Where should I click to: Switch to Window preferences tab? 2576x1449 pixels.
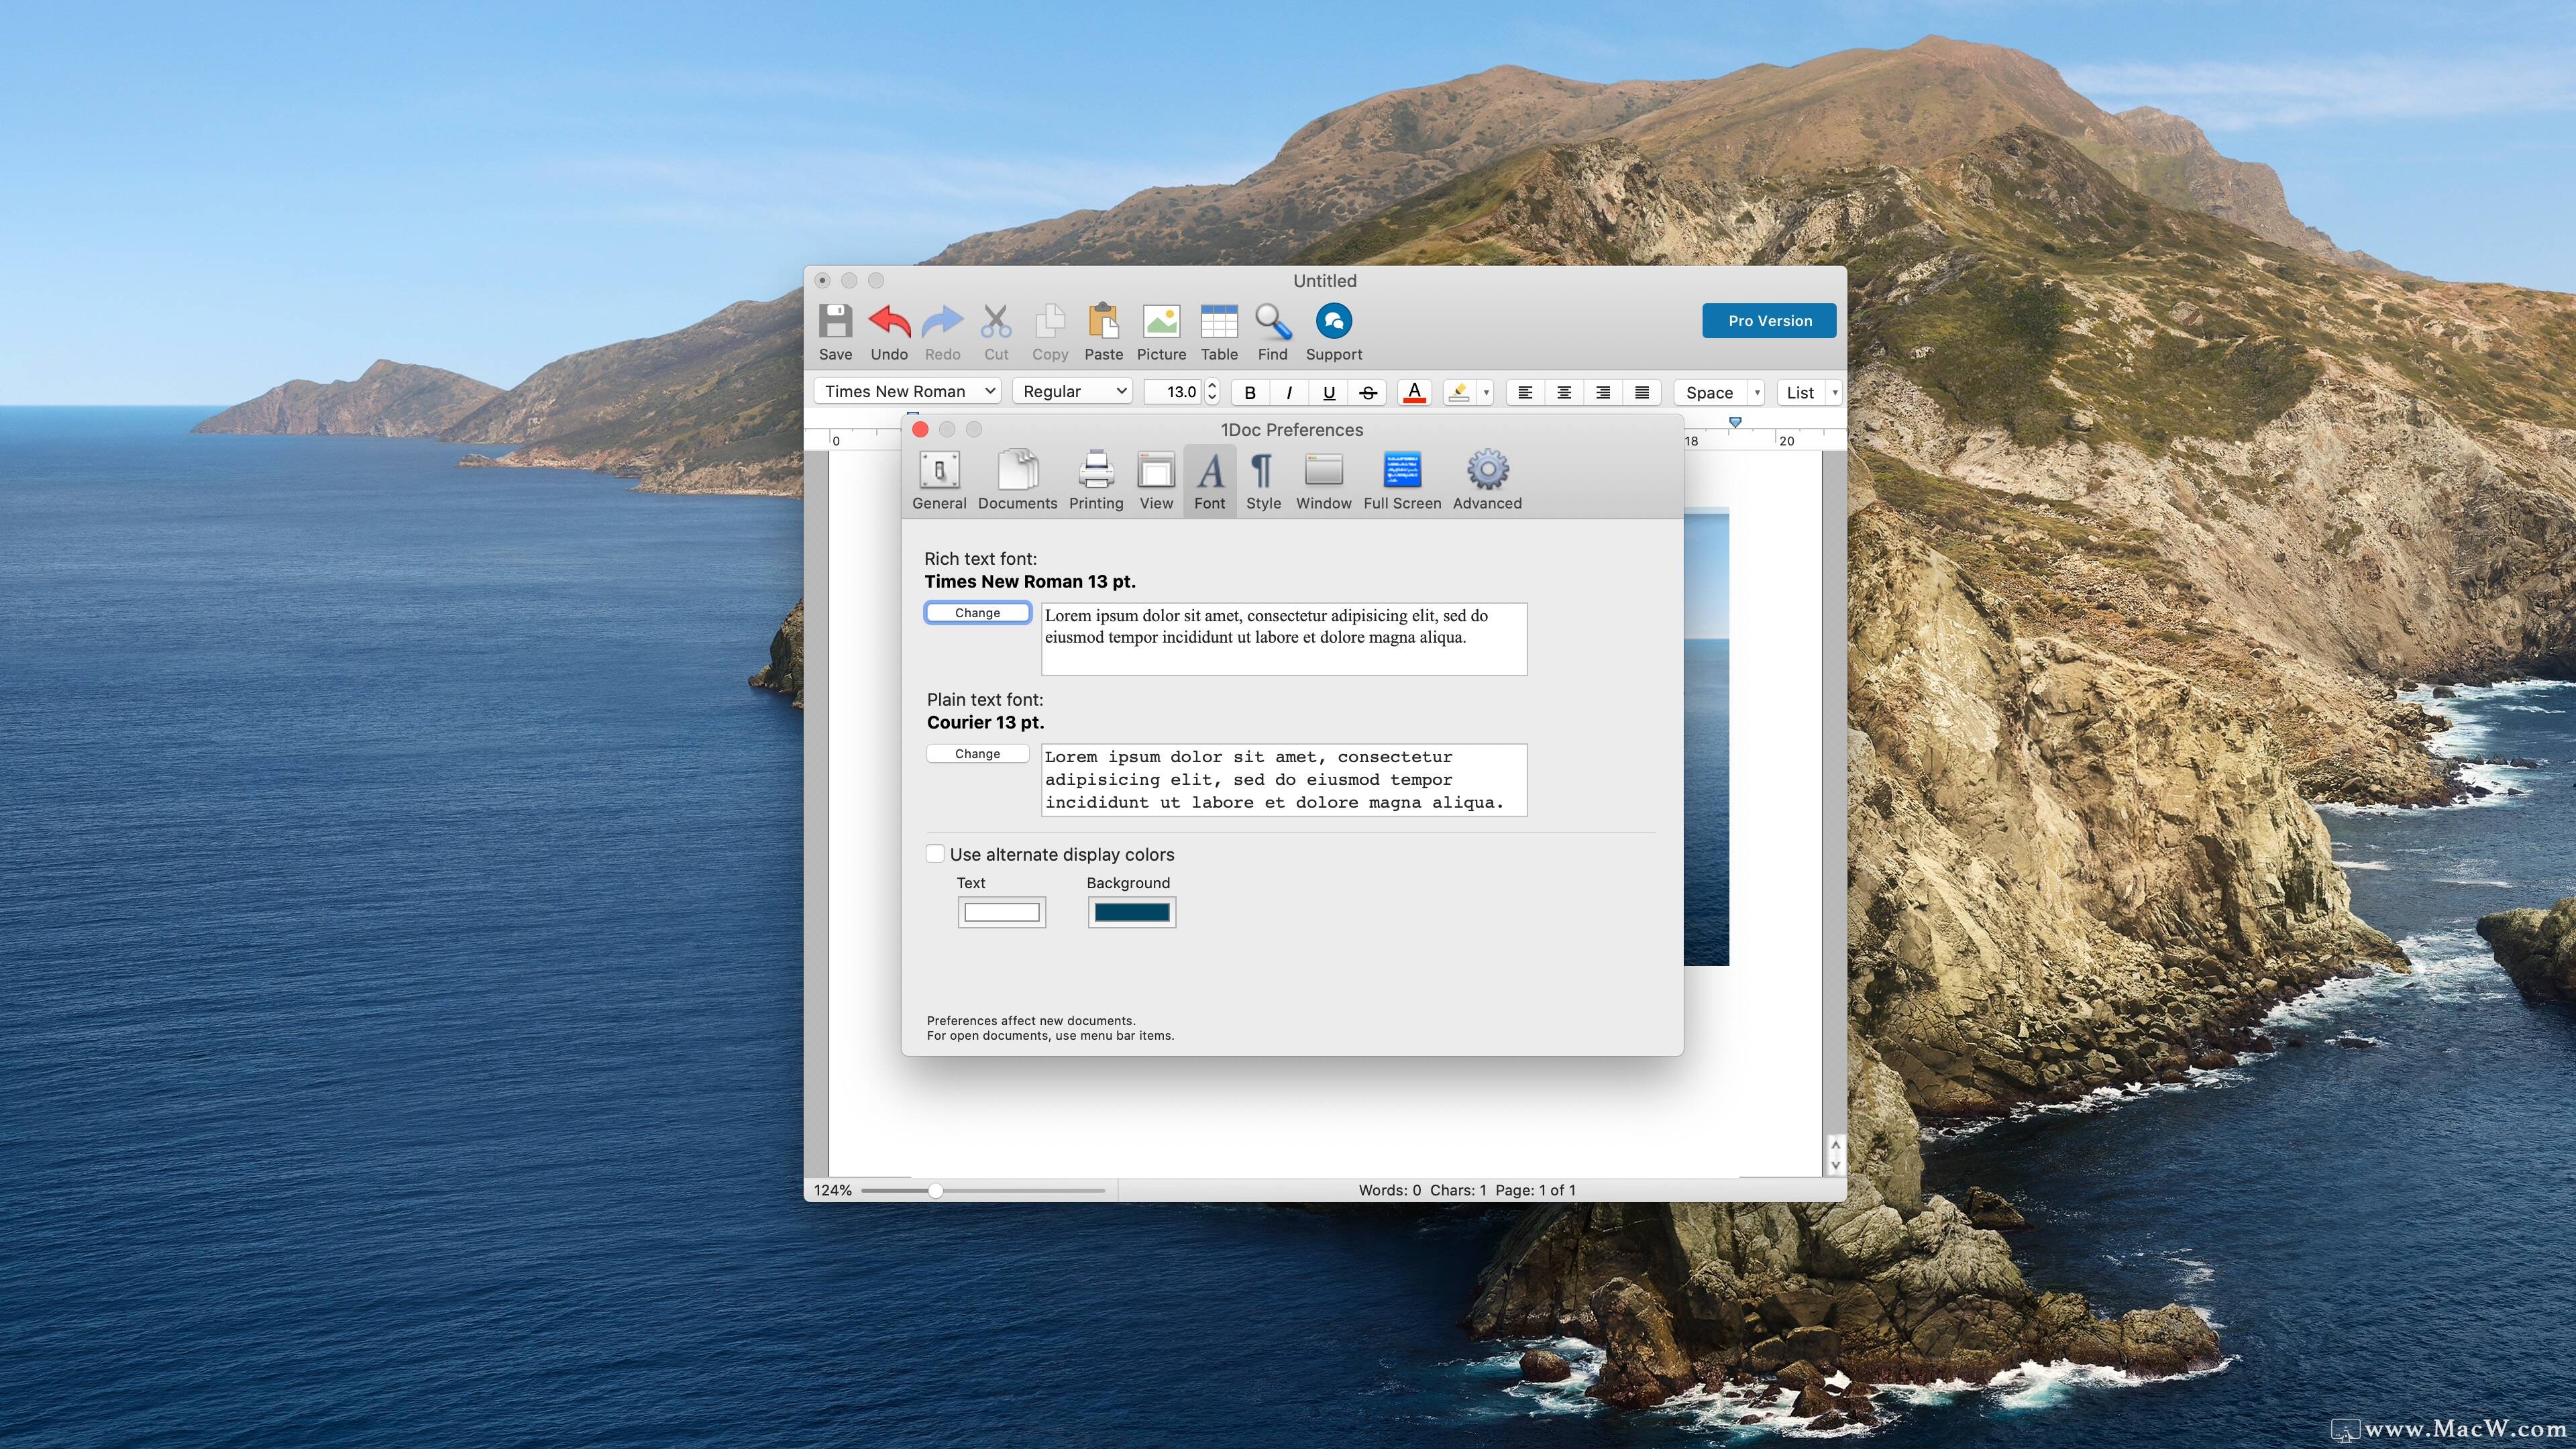coord(1323,481)
